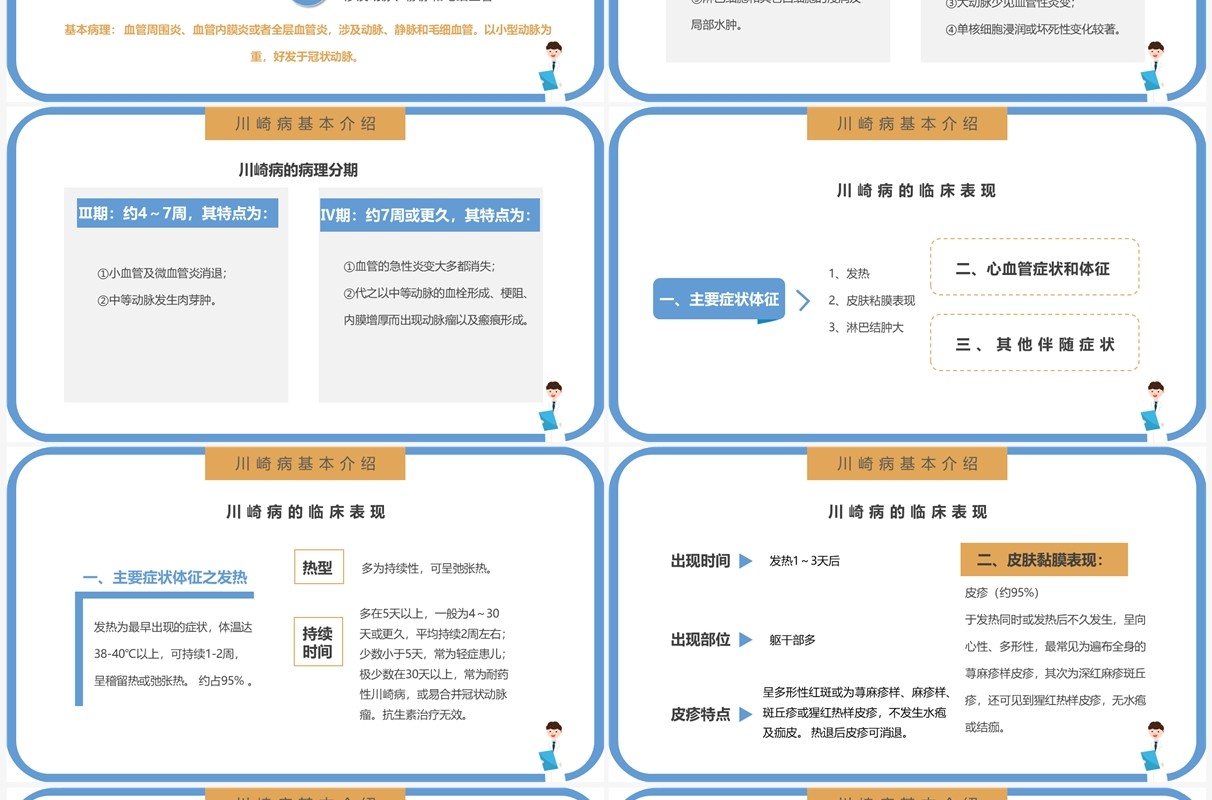Select the dashed box 三、其他伴随症状
The height and width of the screenshot is (800, 1212).
click(1034, 343)
